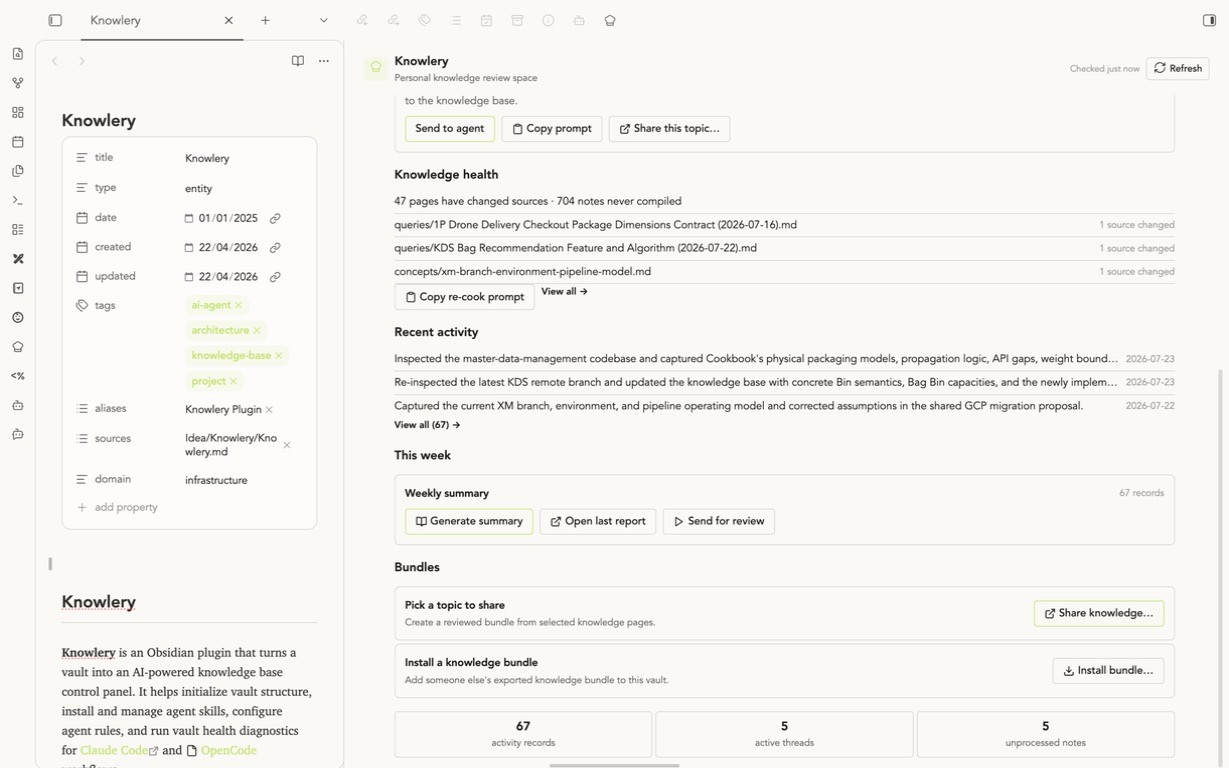
Task: Click the robot chat bubble ribbon icon
Action: (18, 434)
